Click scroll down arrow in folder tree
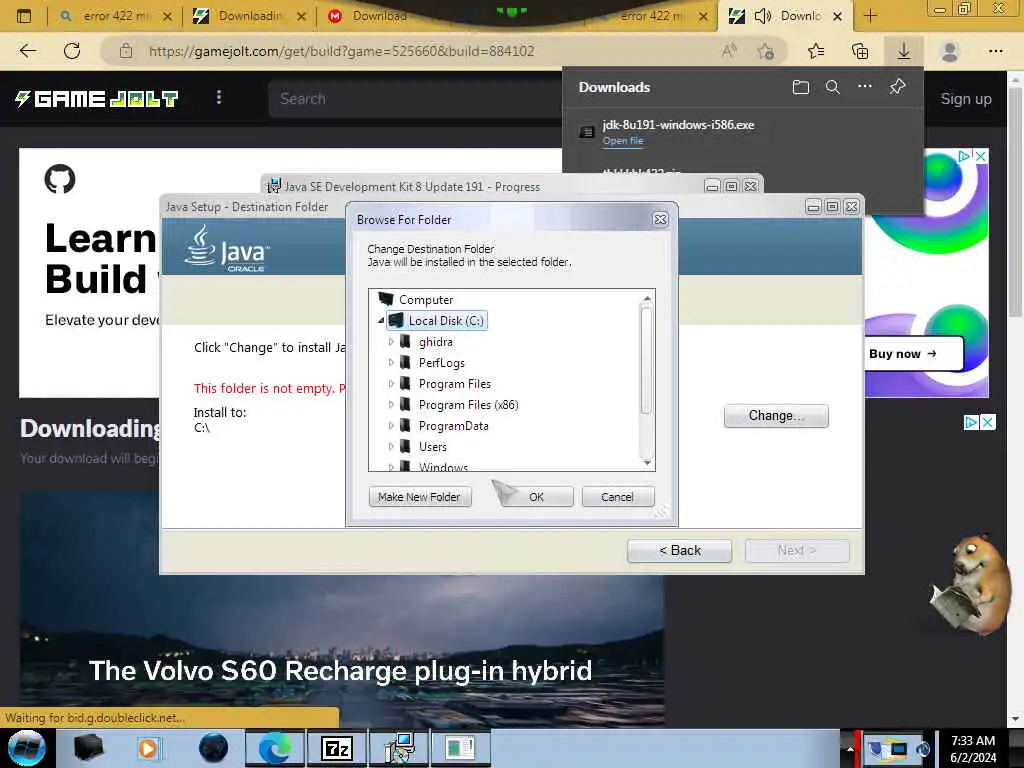Viewport: 1024px width, 768px height. tap(647, 462)
